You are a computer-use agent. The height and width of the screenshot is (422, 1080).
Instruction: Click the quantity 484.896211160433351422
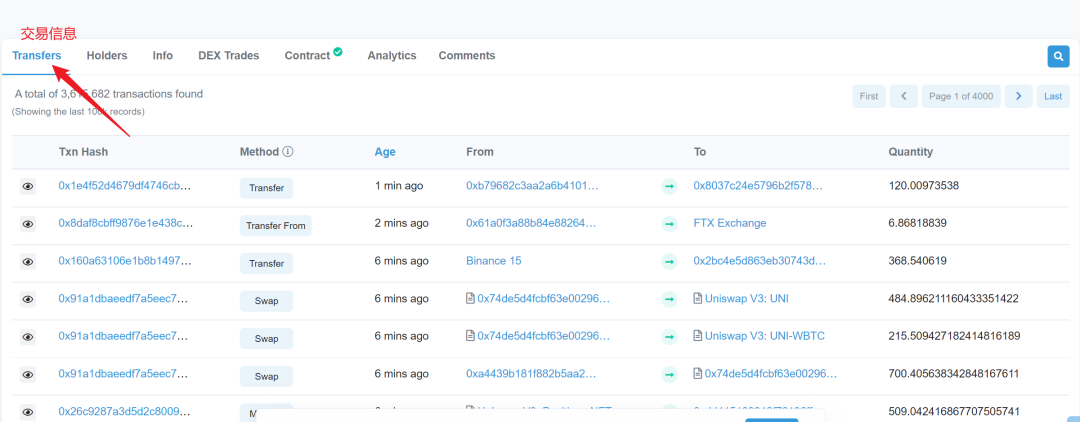pos(953,299)
